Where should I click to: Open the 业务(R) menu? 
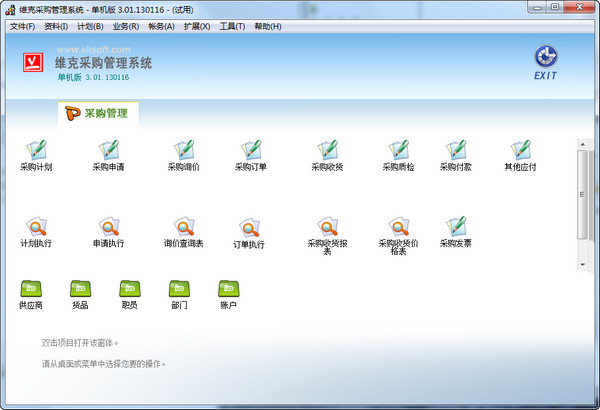(x=126, y=26)
